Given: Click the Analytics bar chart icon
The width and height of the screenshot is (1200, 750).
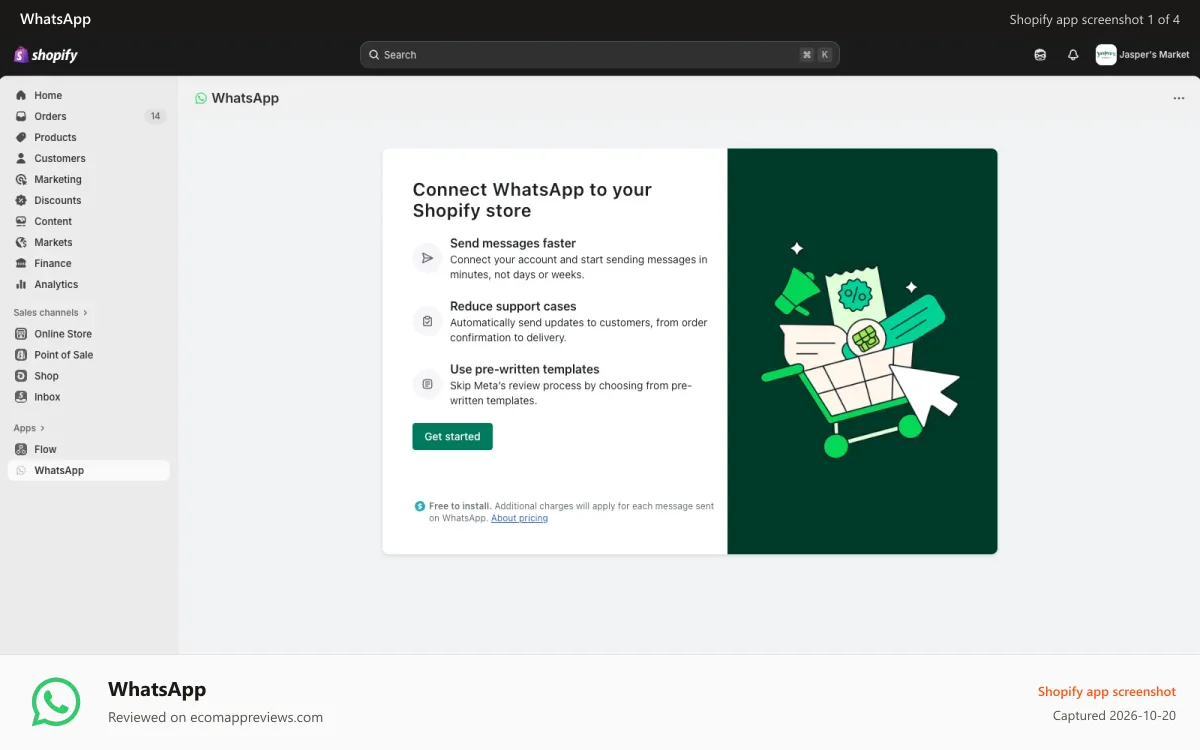Looking at the screenshot, I should pos(21,284).
